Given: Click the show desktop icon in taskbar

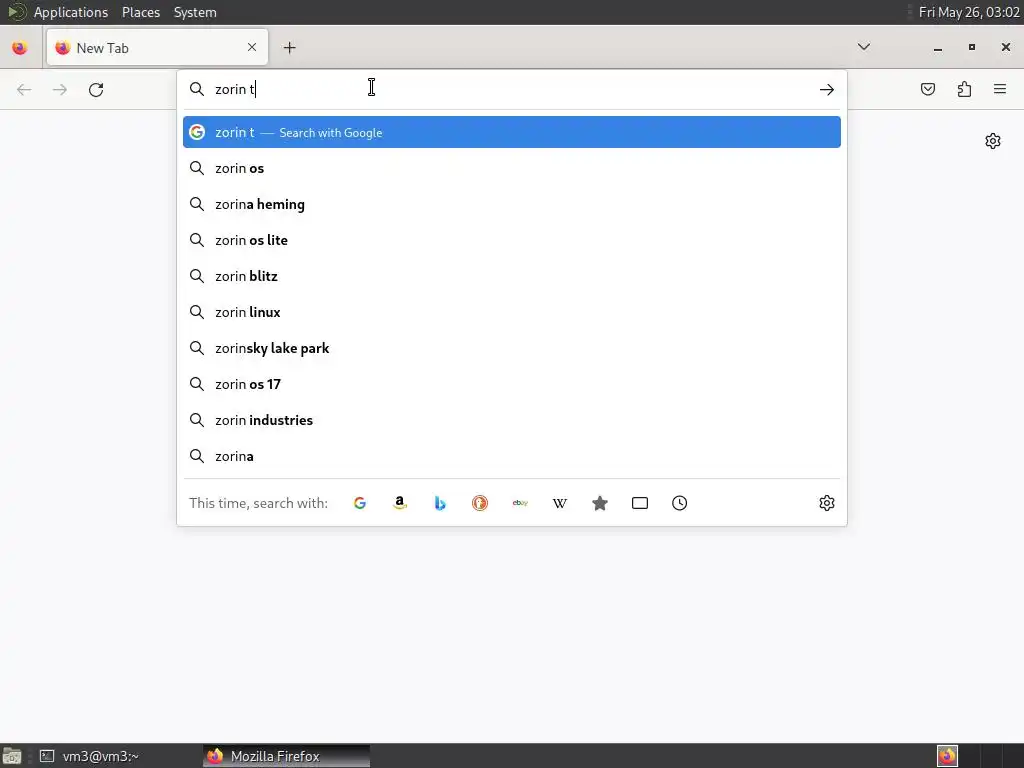Looking at the screenshot, I should [x=12, y=756].
